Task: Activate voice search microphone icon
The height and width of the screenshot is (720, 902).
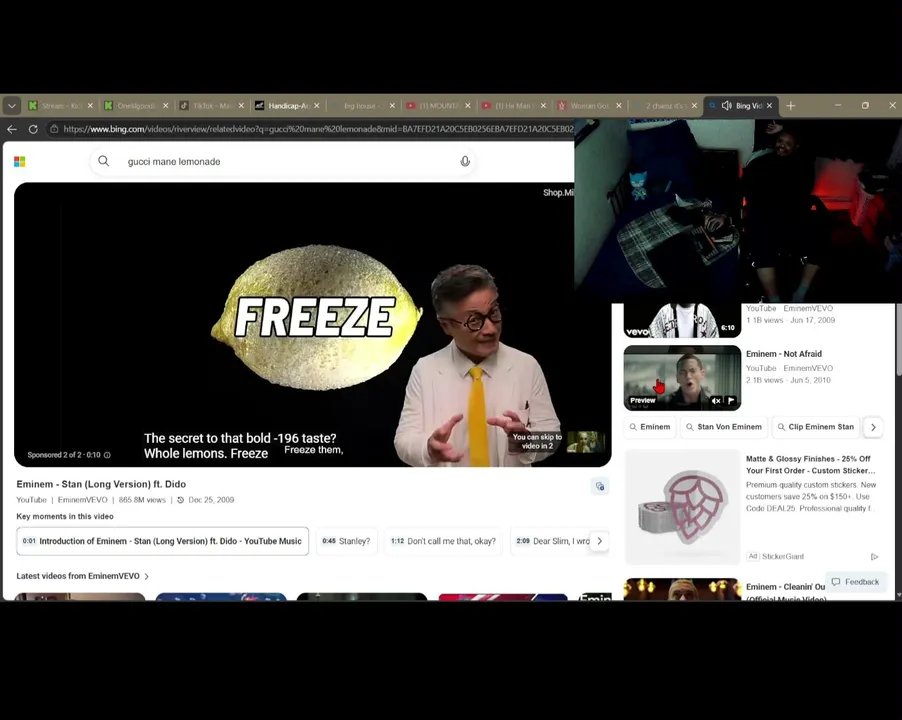Action: (465, 162)
